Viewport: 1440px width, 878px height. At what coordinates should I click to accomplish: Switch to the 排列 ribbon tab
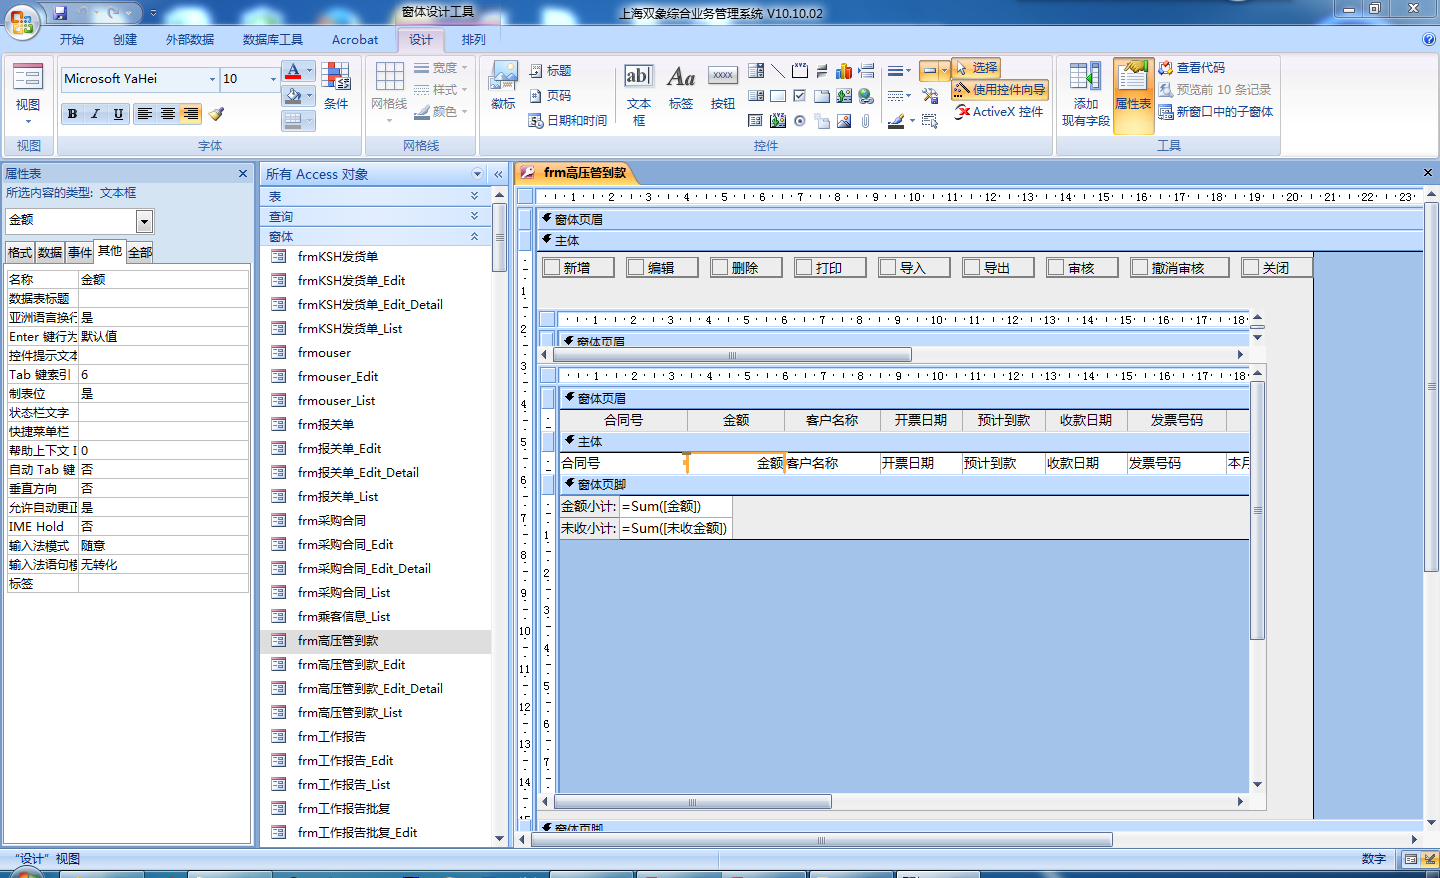click(x=473, y=40)
